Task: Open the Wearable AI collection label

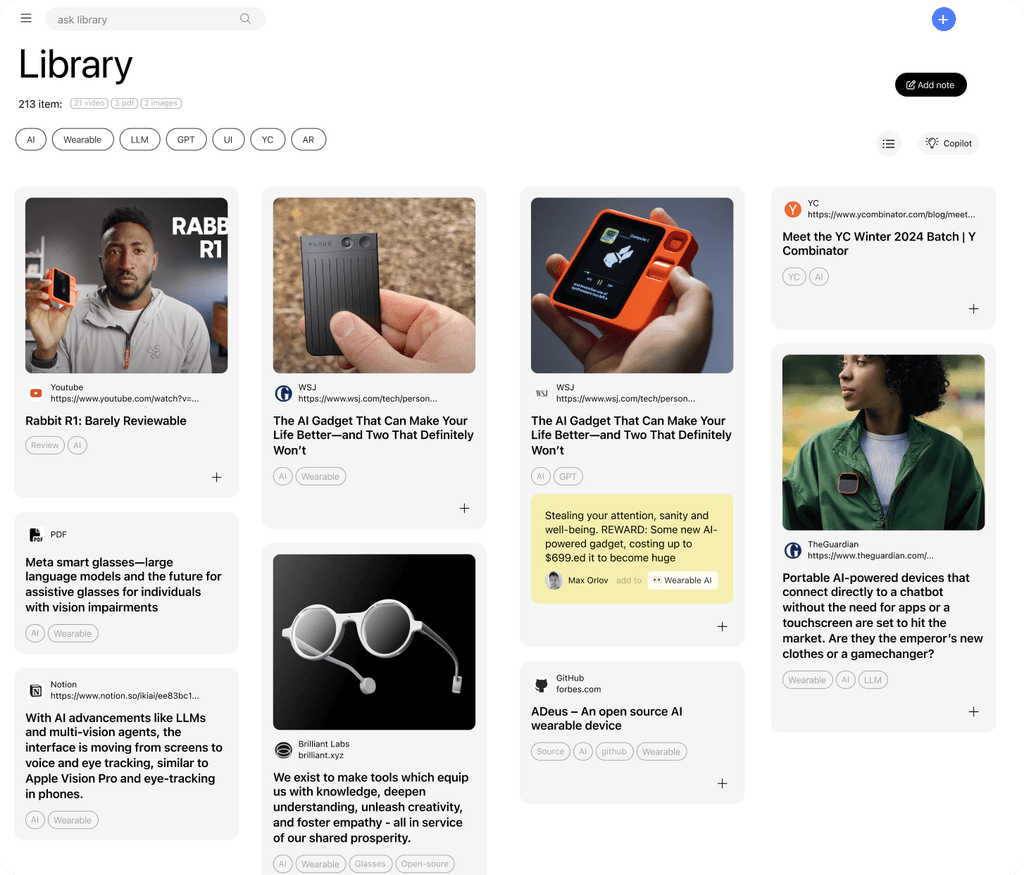Action: pyautogui.click(x=682, y=581)
